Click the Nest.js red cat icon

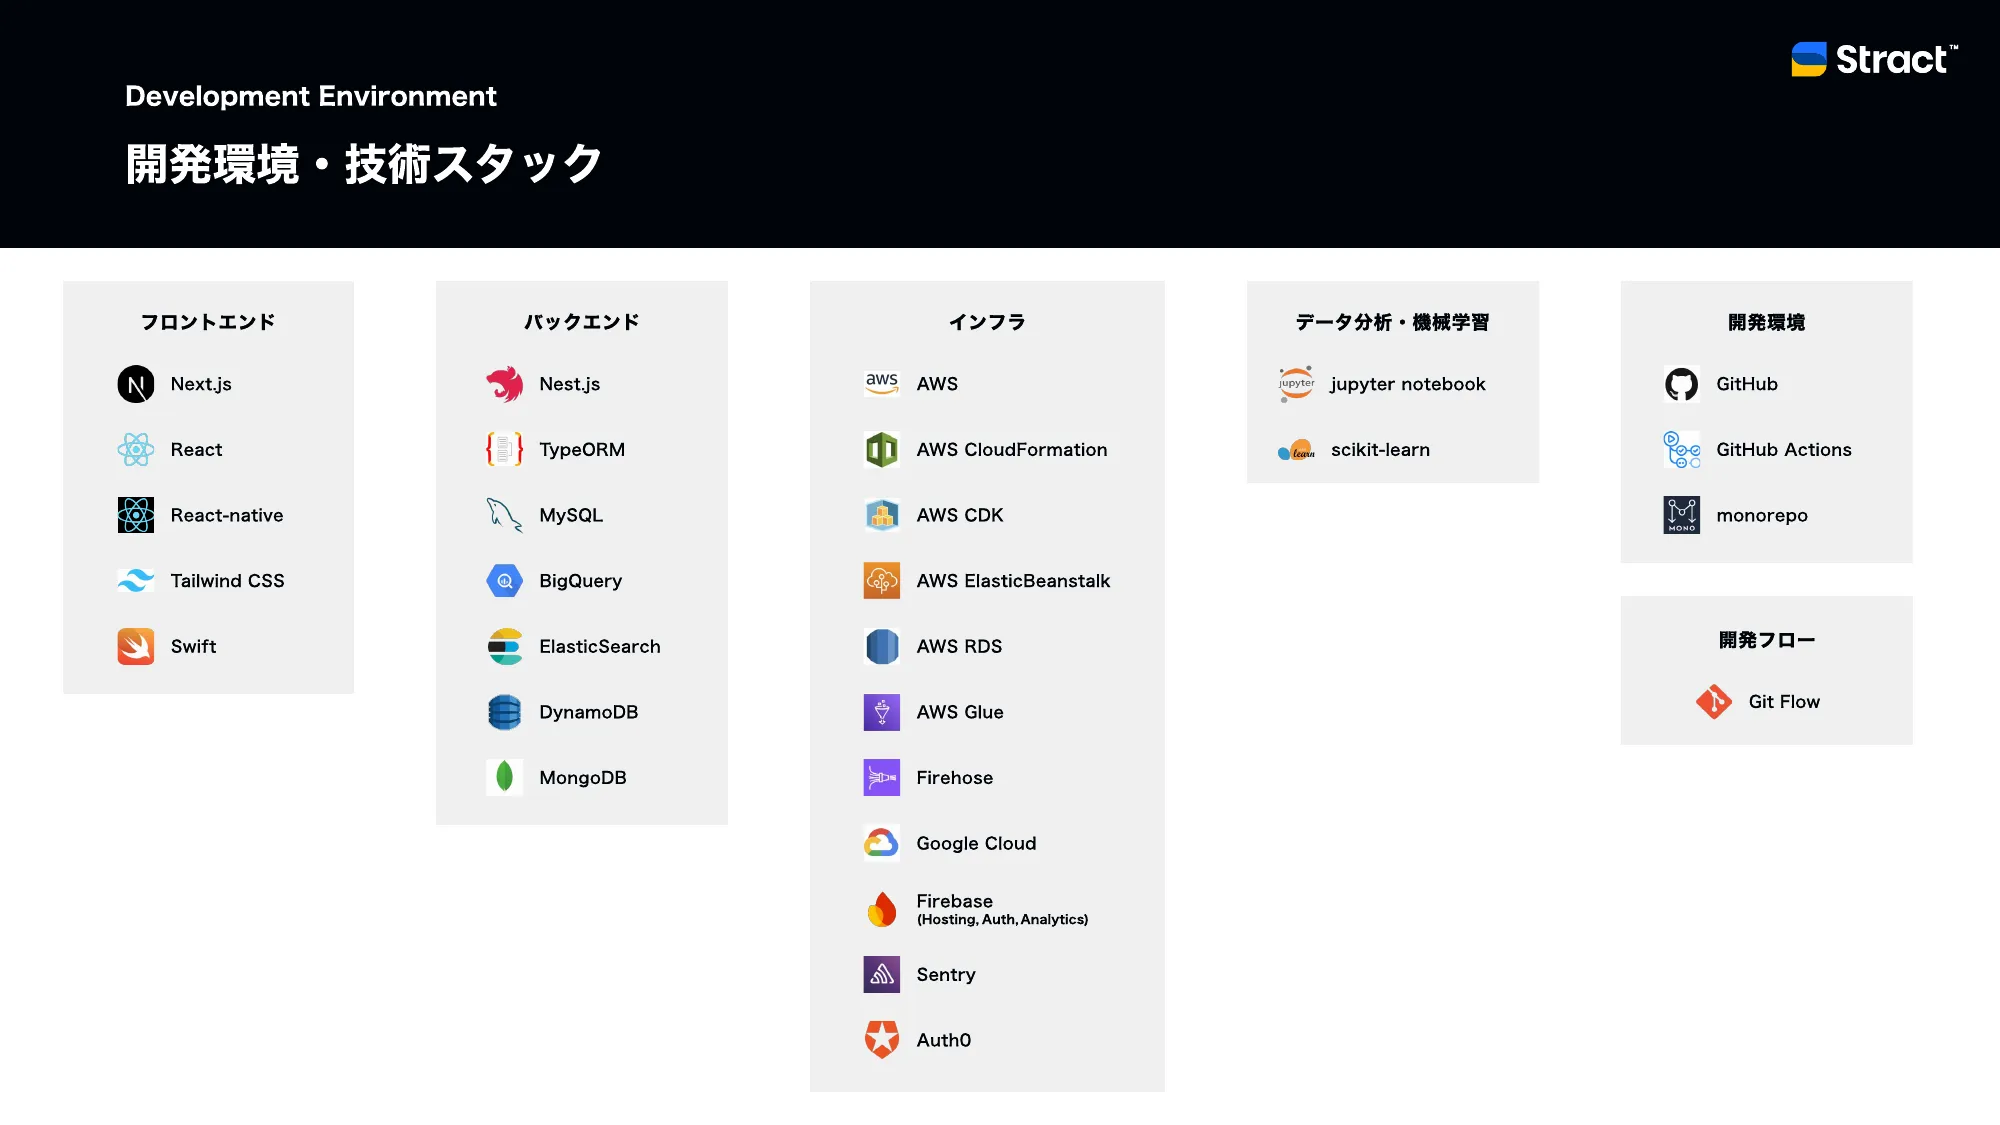[505, 384]
